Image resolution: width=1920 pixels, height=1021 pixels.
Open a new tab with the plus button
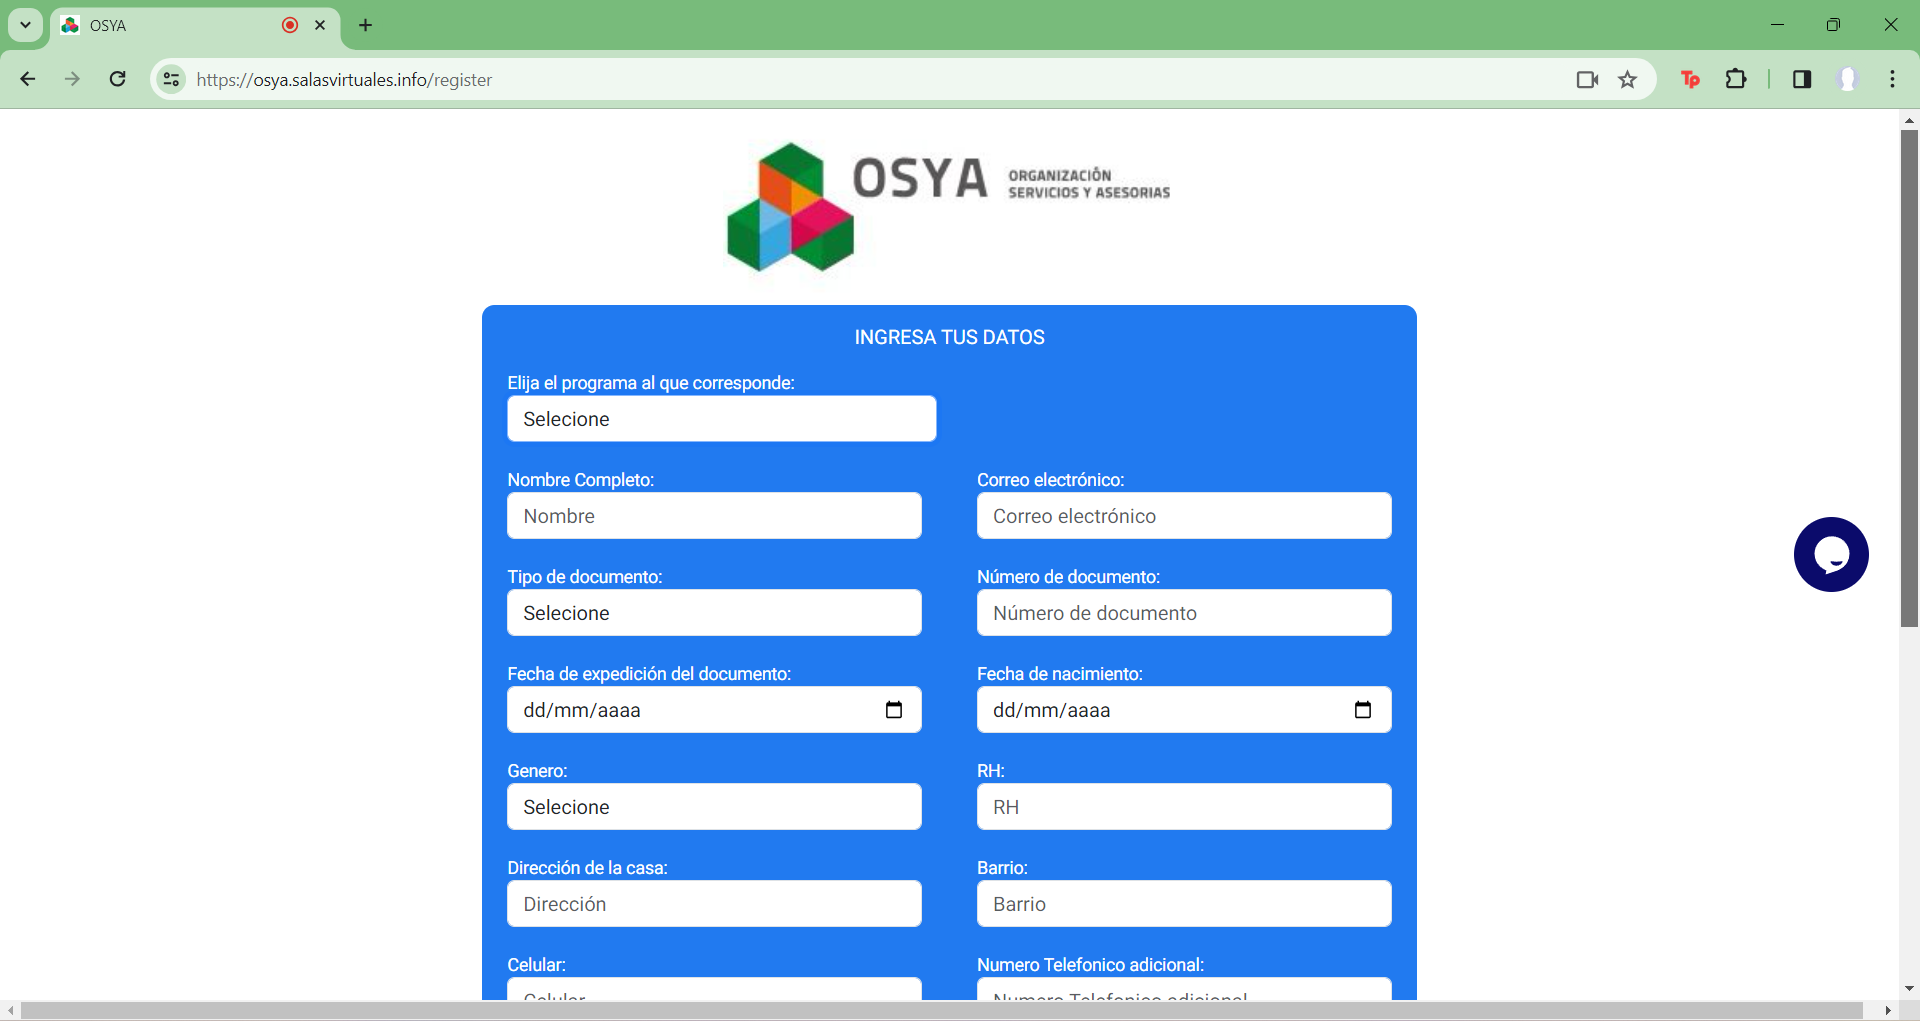point(365,25)
